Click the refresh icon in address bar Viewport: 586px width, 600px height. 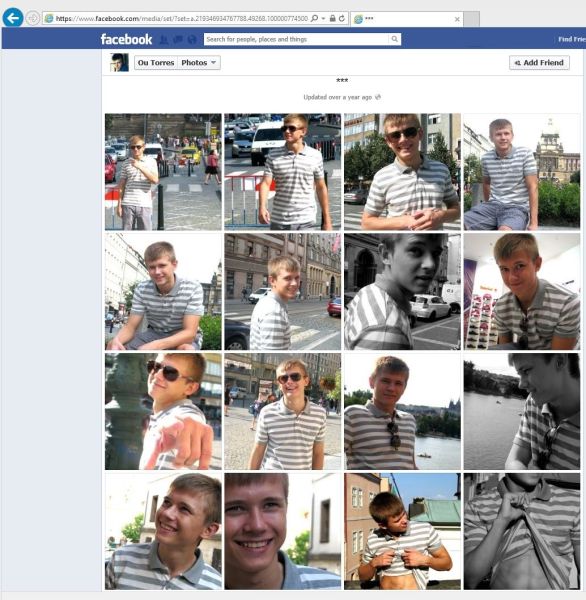342,18
